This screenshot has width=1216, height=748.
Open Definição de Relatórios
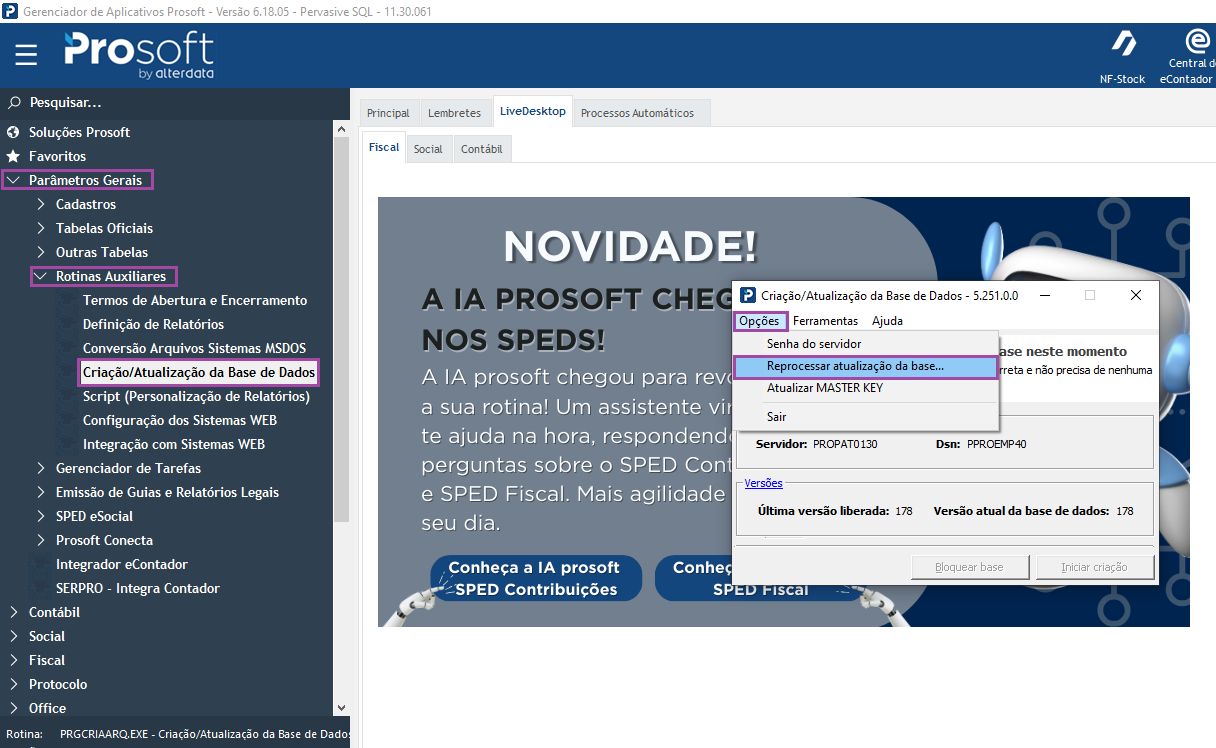click(153, 324)
